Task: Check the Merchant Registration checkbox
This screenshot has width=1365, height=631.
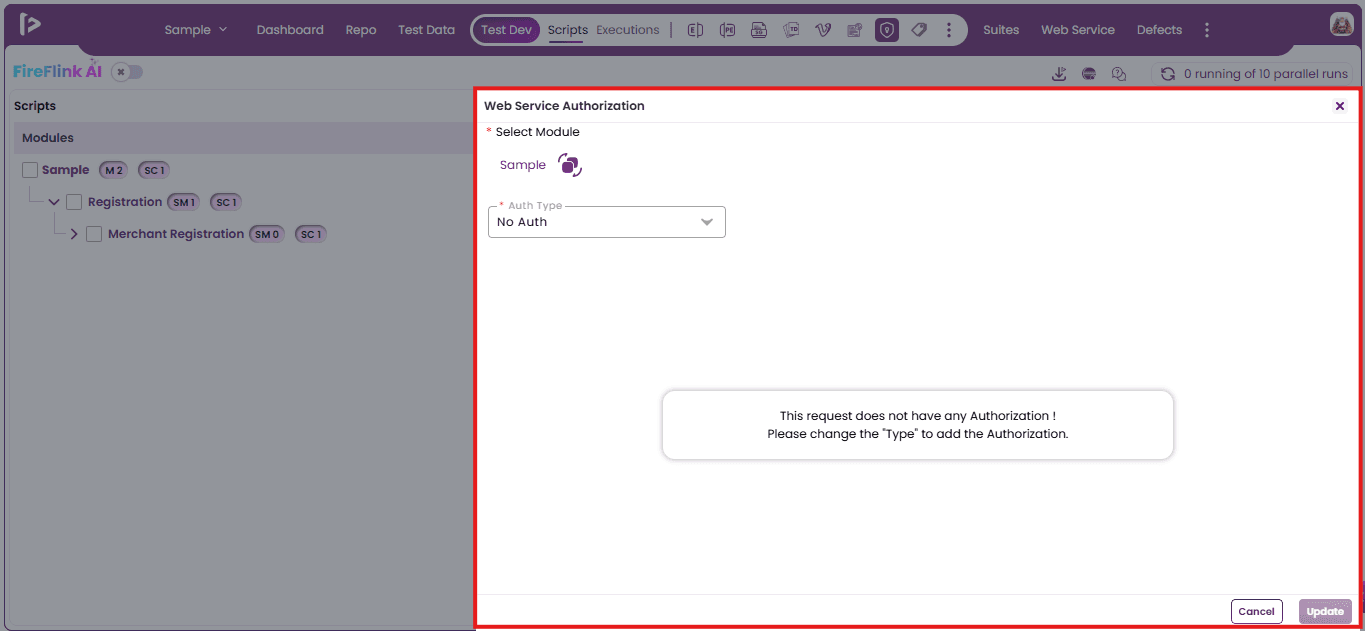Action: (94, 234)
